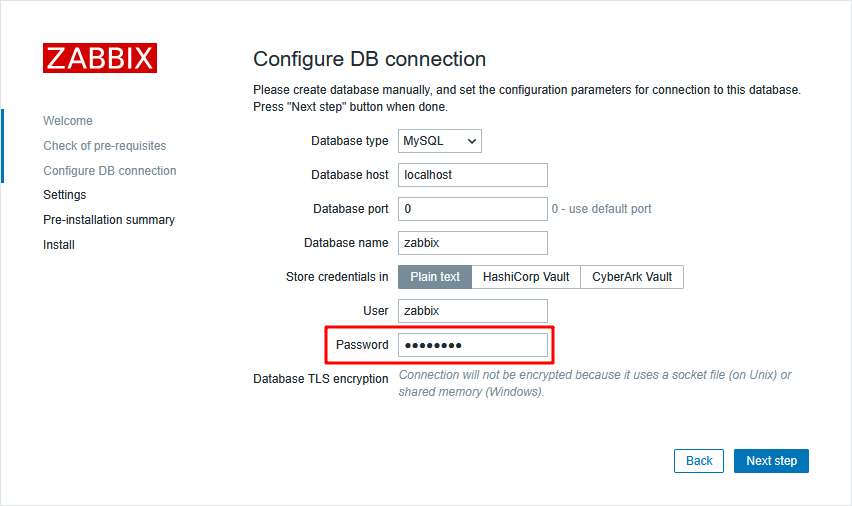The width and height of the screenshot is (852, 506).
Task: Select Check of pre-requisites step
Action: point(105,146)
